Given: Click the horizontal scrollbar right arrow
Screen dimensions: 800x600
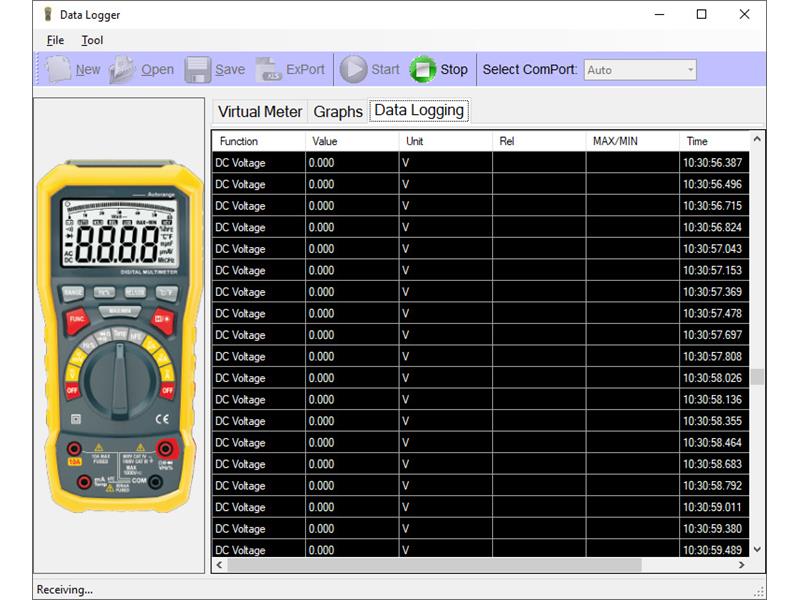Looking at the screenshot, I should [x=742, y=565].
